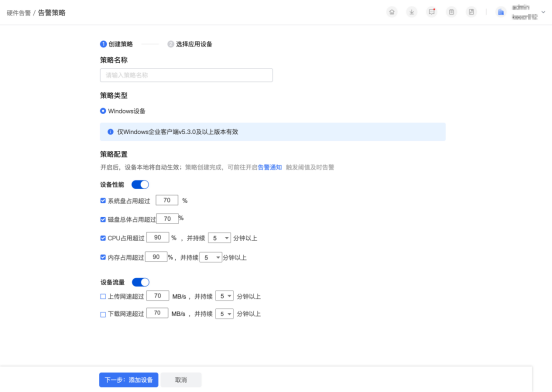The width and height of the screenshot is (552, 392).
Task: Open CPU占用 duration minutes dropdown
Action: click(x=219, y=238)
